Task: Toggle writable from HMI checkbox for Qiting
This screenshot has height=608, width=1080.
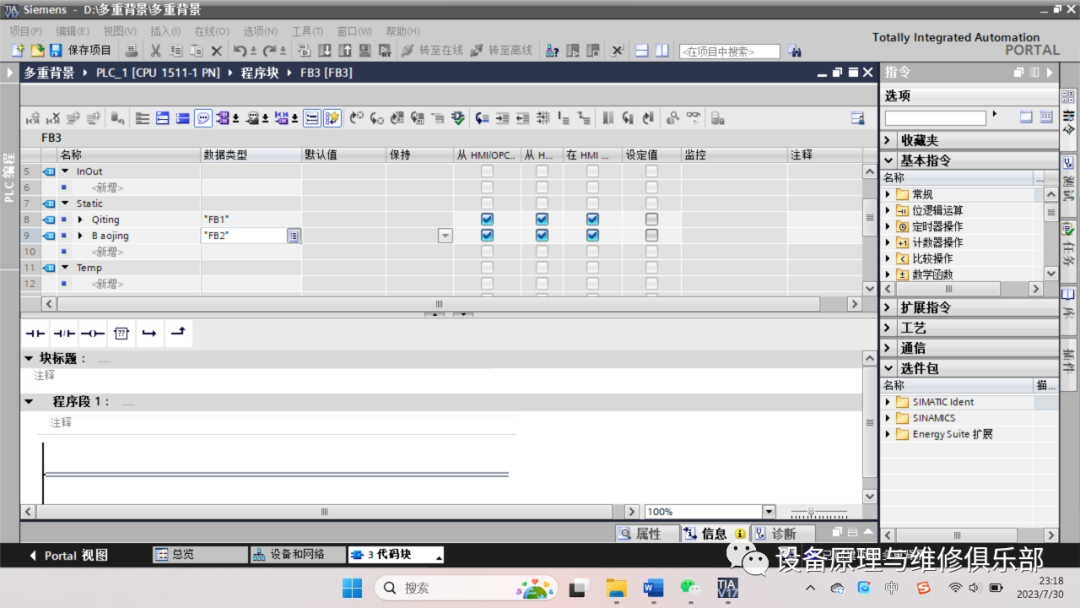Action: coord(542,219)
